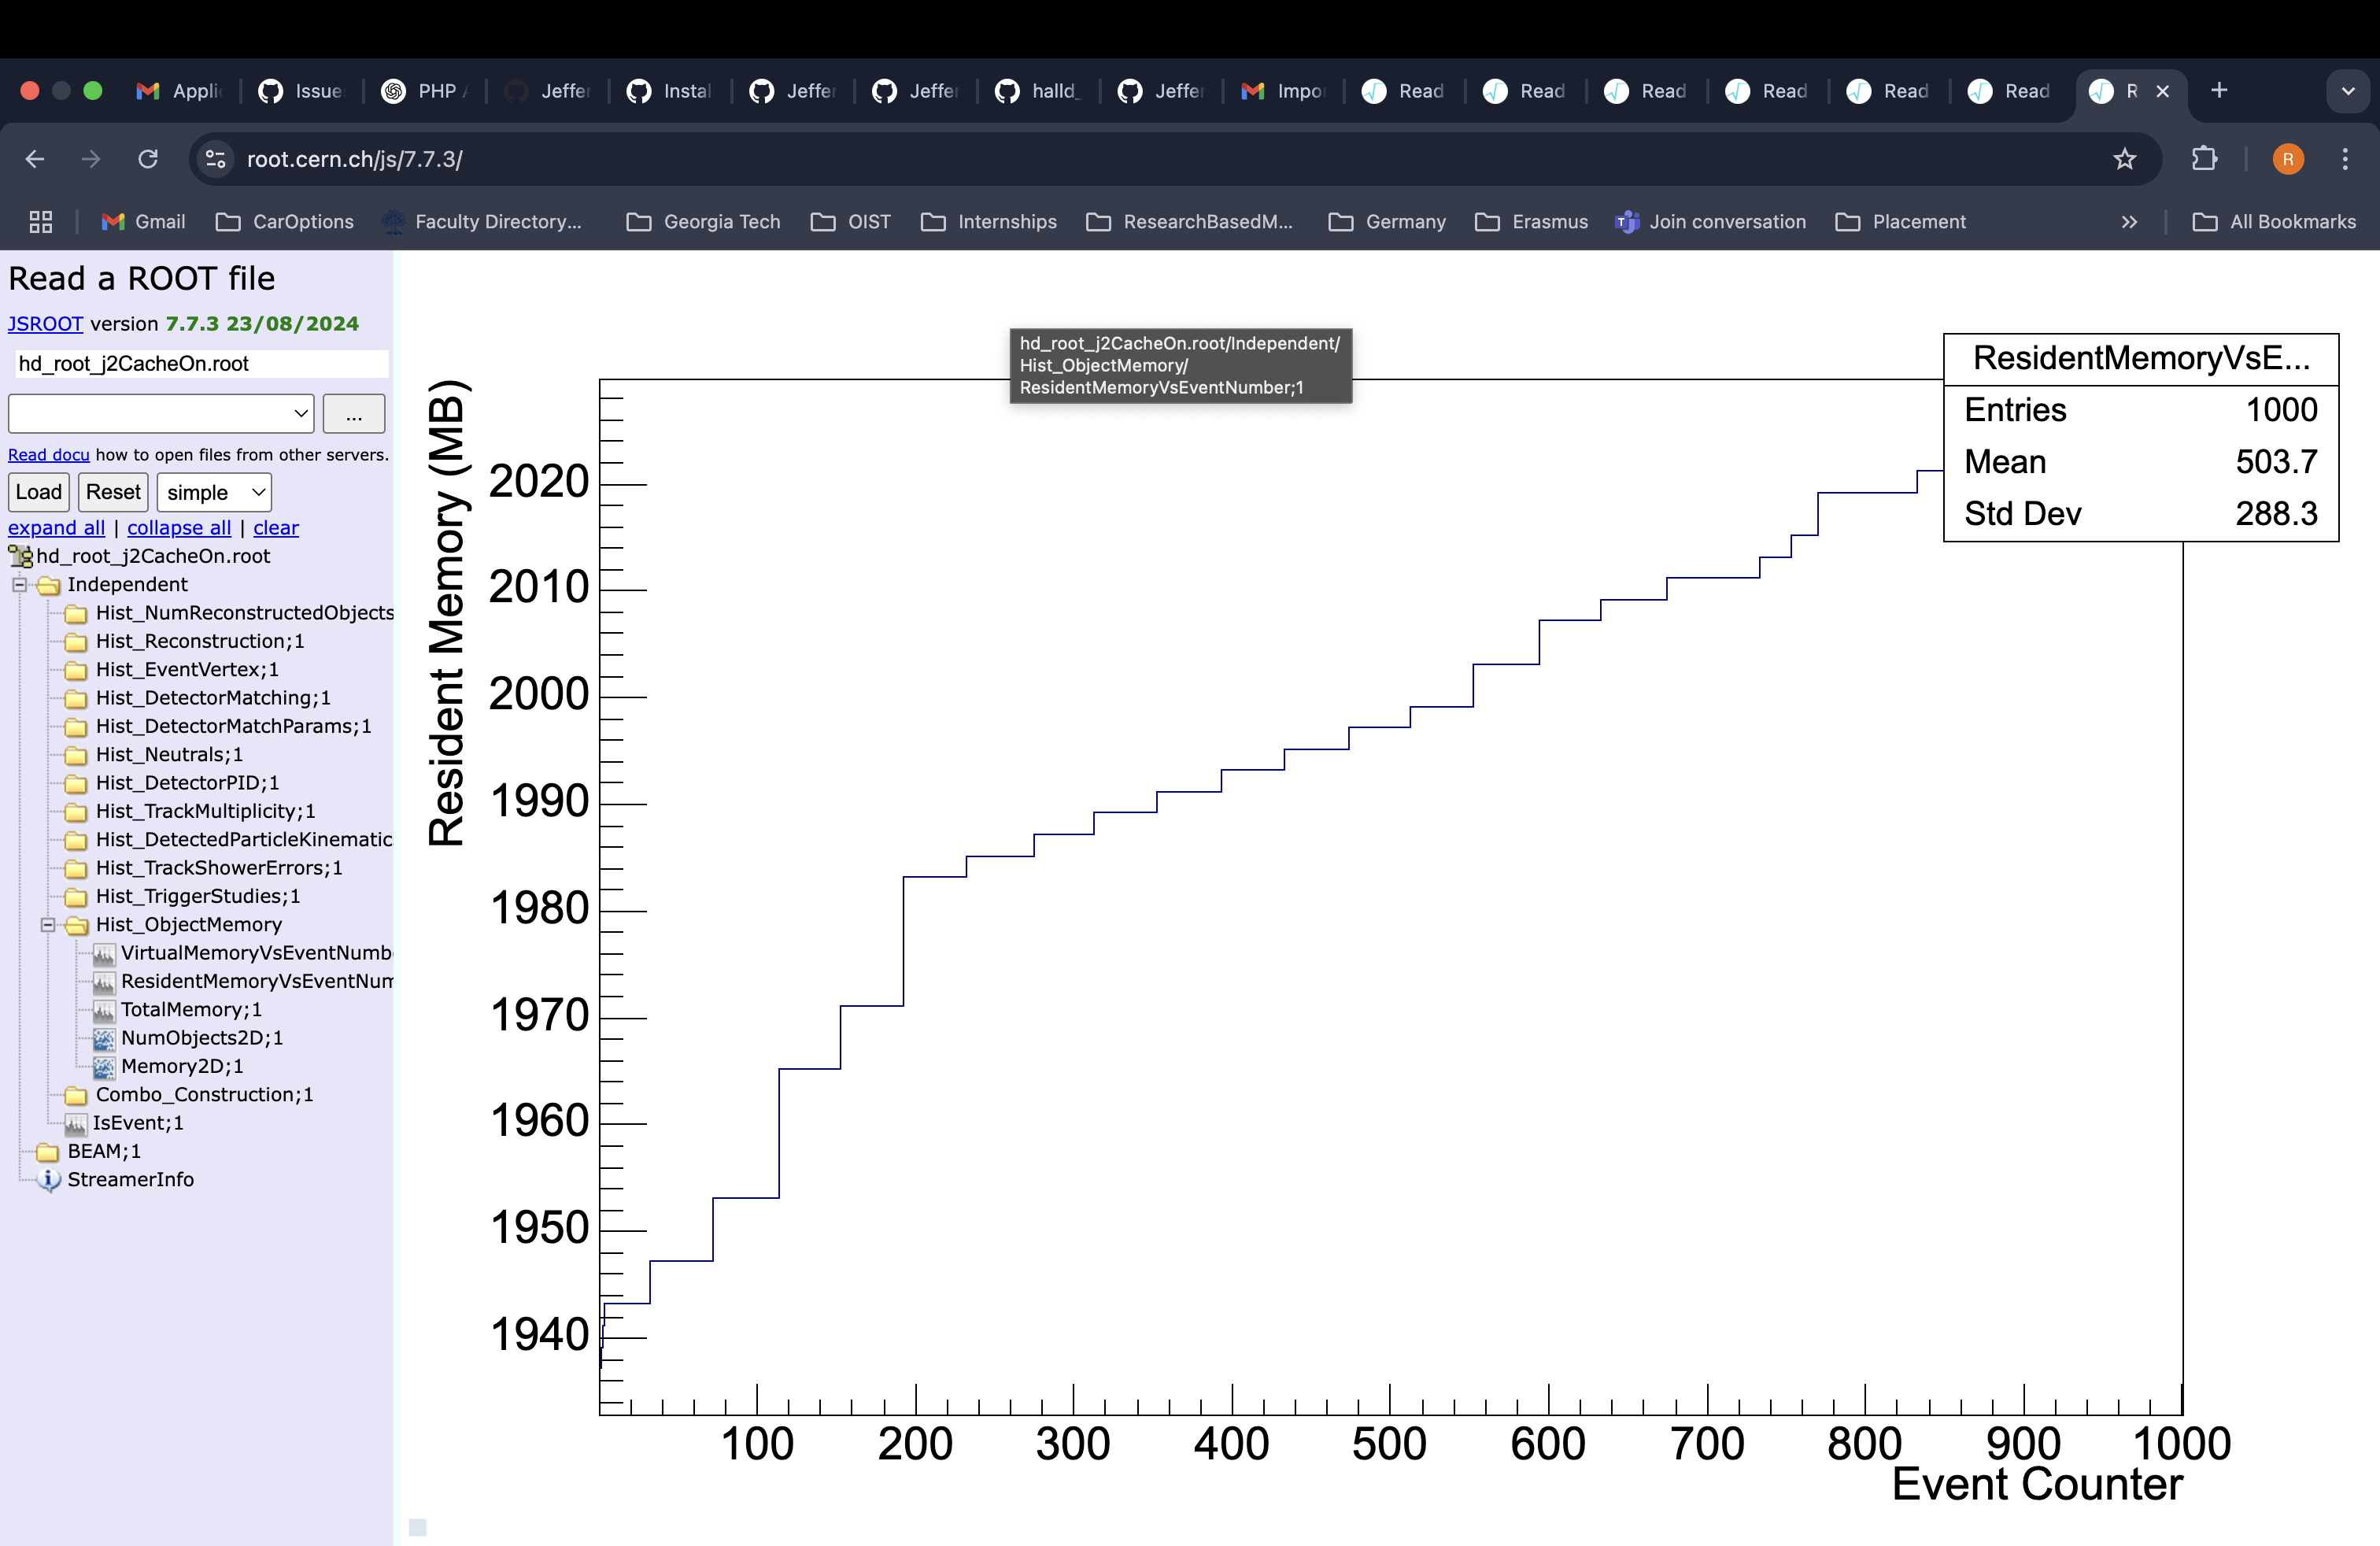Collapse the Independent folder tree node

coord(19,585)
